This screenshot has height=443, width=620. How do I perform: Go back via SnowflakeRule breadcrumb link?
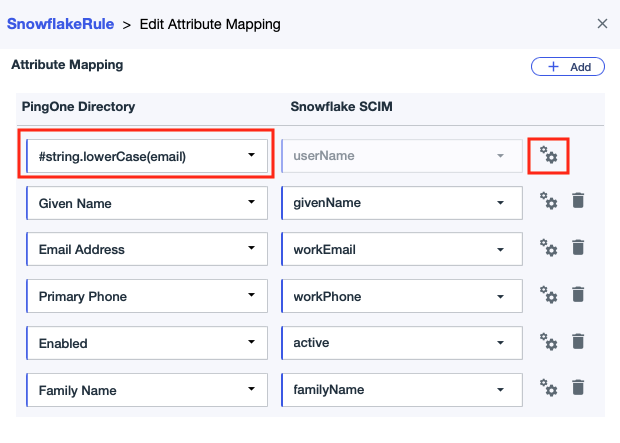[x=60, y=23]
